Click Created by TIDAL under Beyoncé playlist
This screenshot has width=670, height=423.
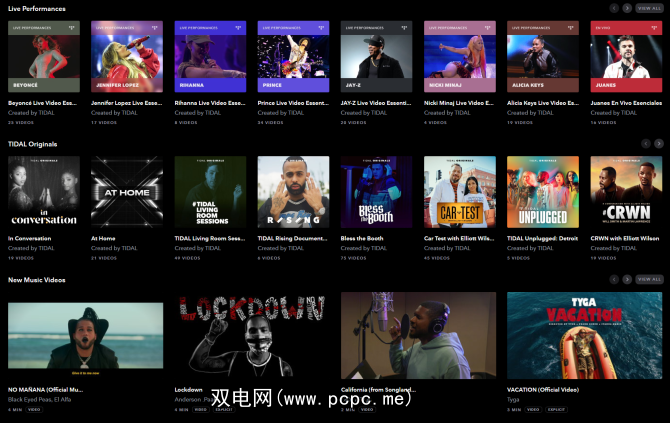point(31,113)
